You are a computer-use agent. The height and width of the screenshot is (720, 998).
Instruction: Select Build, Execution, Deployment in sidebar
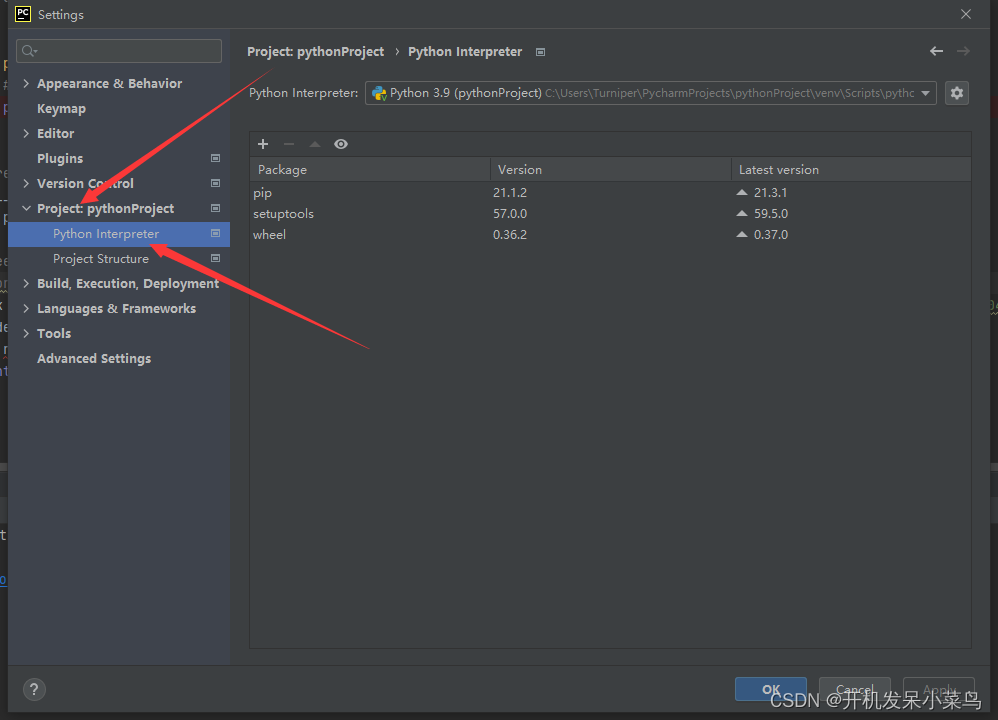click(x=128, y=283)
